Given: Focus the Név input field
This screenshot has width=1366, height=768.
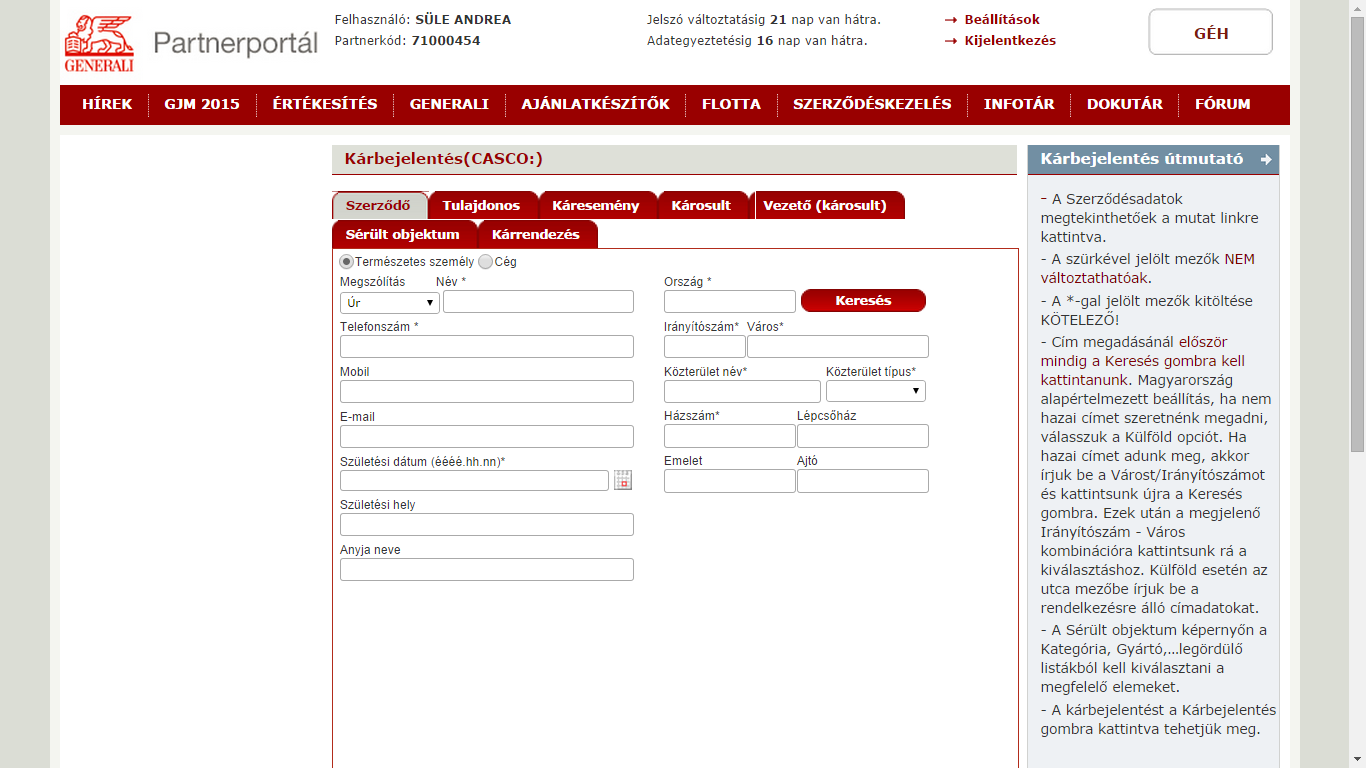Looking at the screenshot, I should tap(538, 302).
